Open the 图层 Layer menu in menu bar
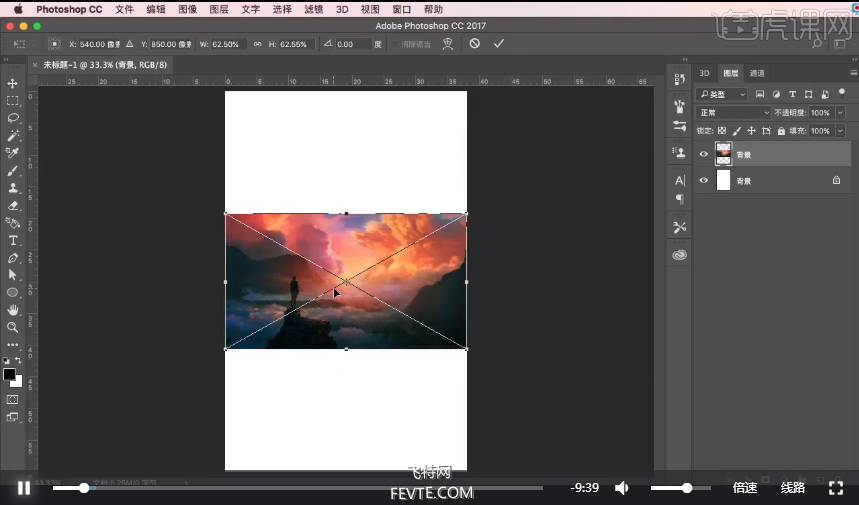The width and height of the screenshot is (859, 505). point(219,9)
